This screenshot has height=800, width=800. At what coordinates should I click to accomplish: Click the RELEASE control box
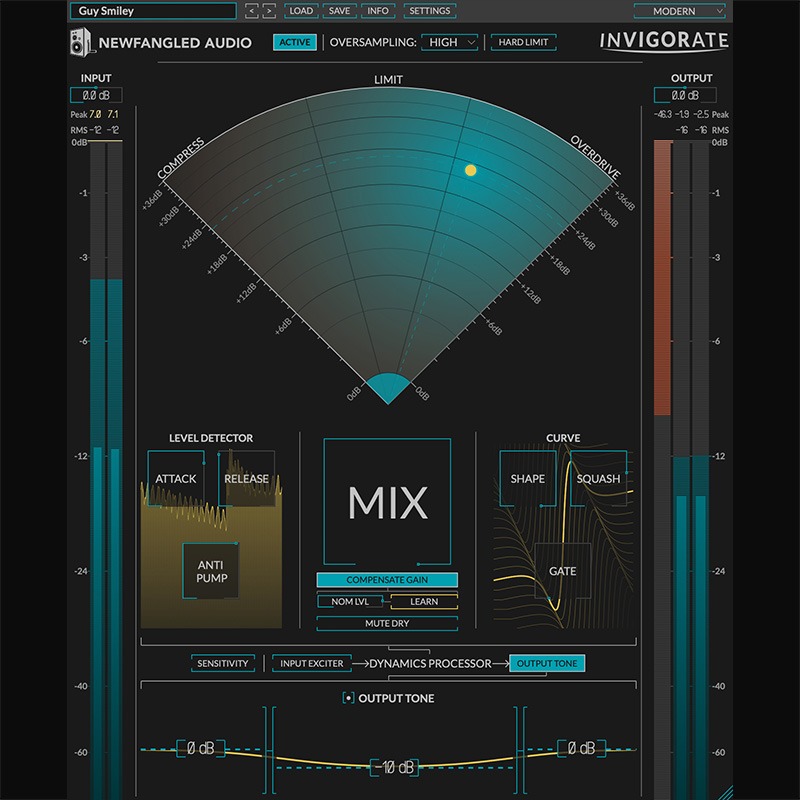tap(246, 479)
